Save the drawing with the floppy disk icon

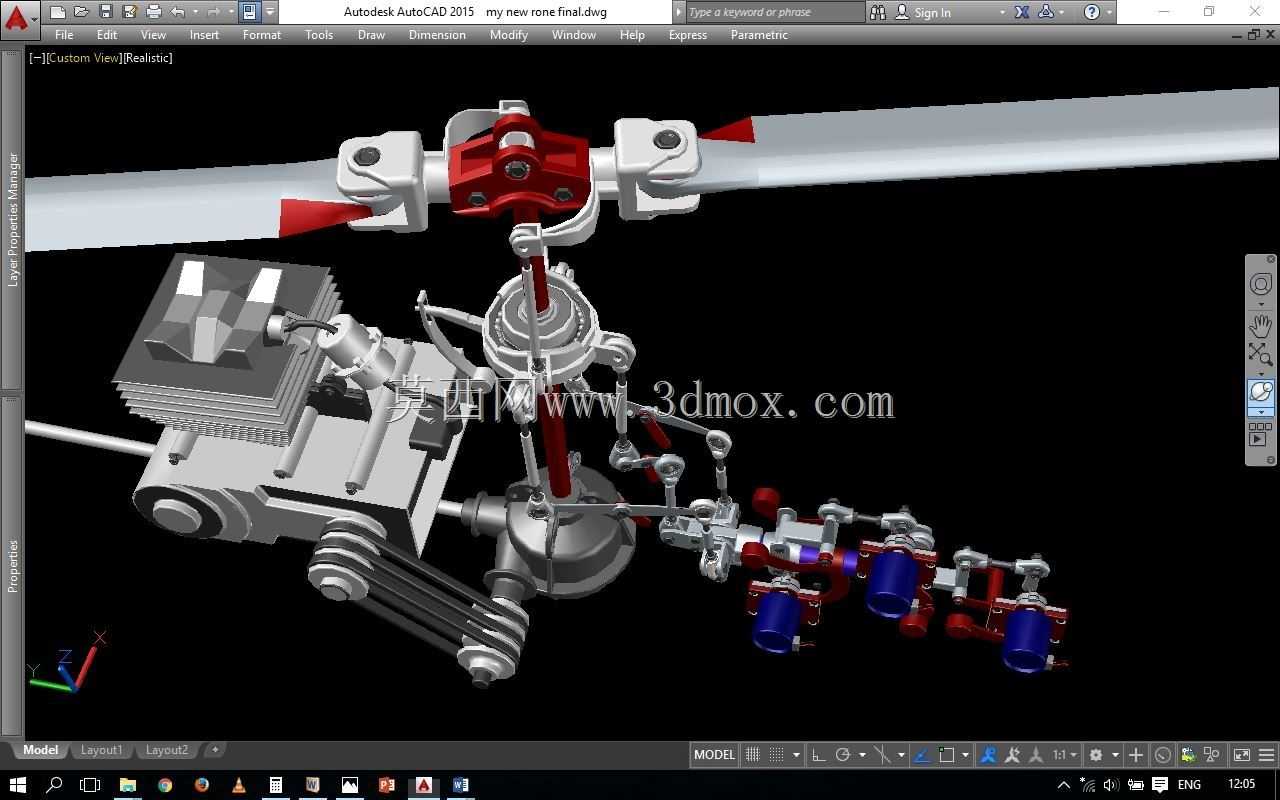click(105, 12)
